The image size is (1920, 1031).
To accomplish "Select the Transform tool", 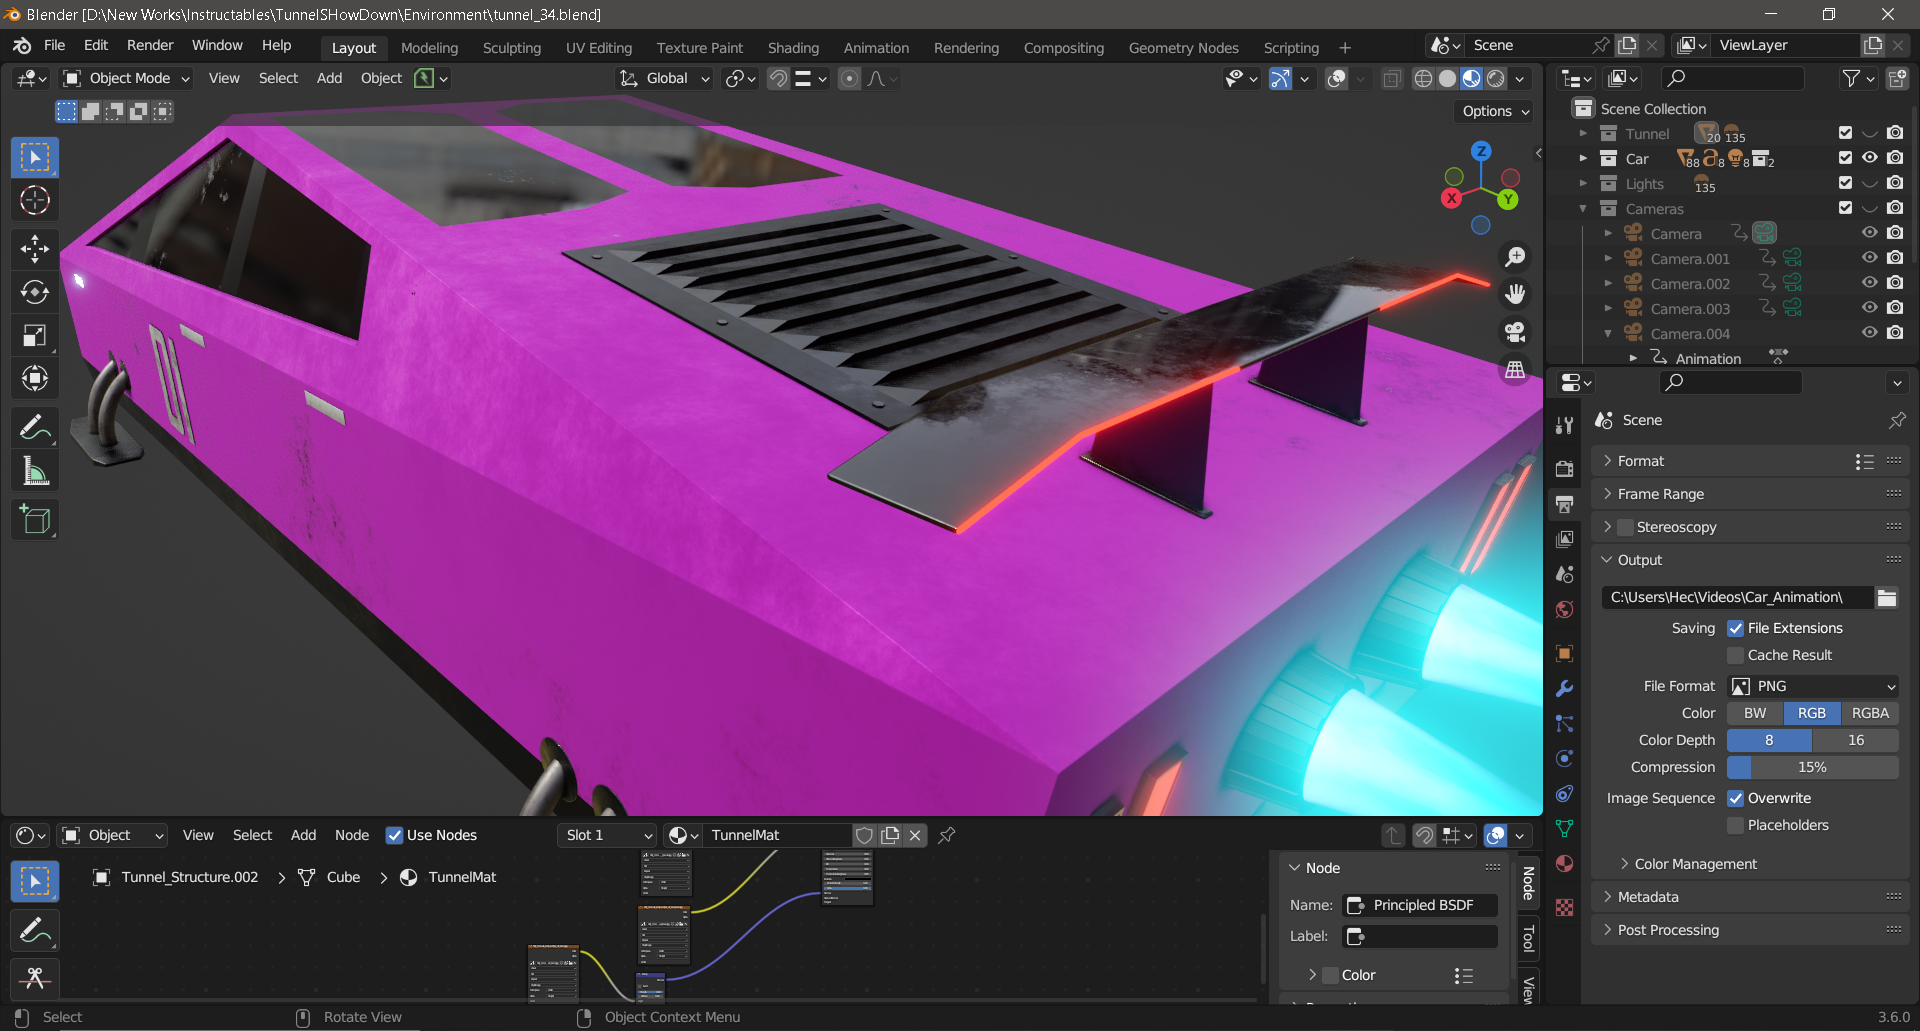I will coord(35,378).
